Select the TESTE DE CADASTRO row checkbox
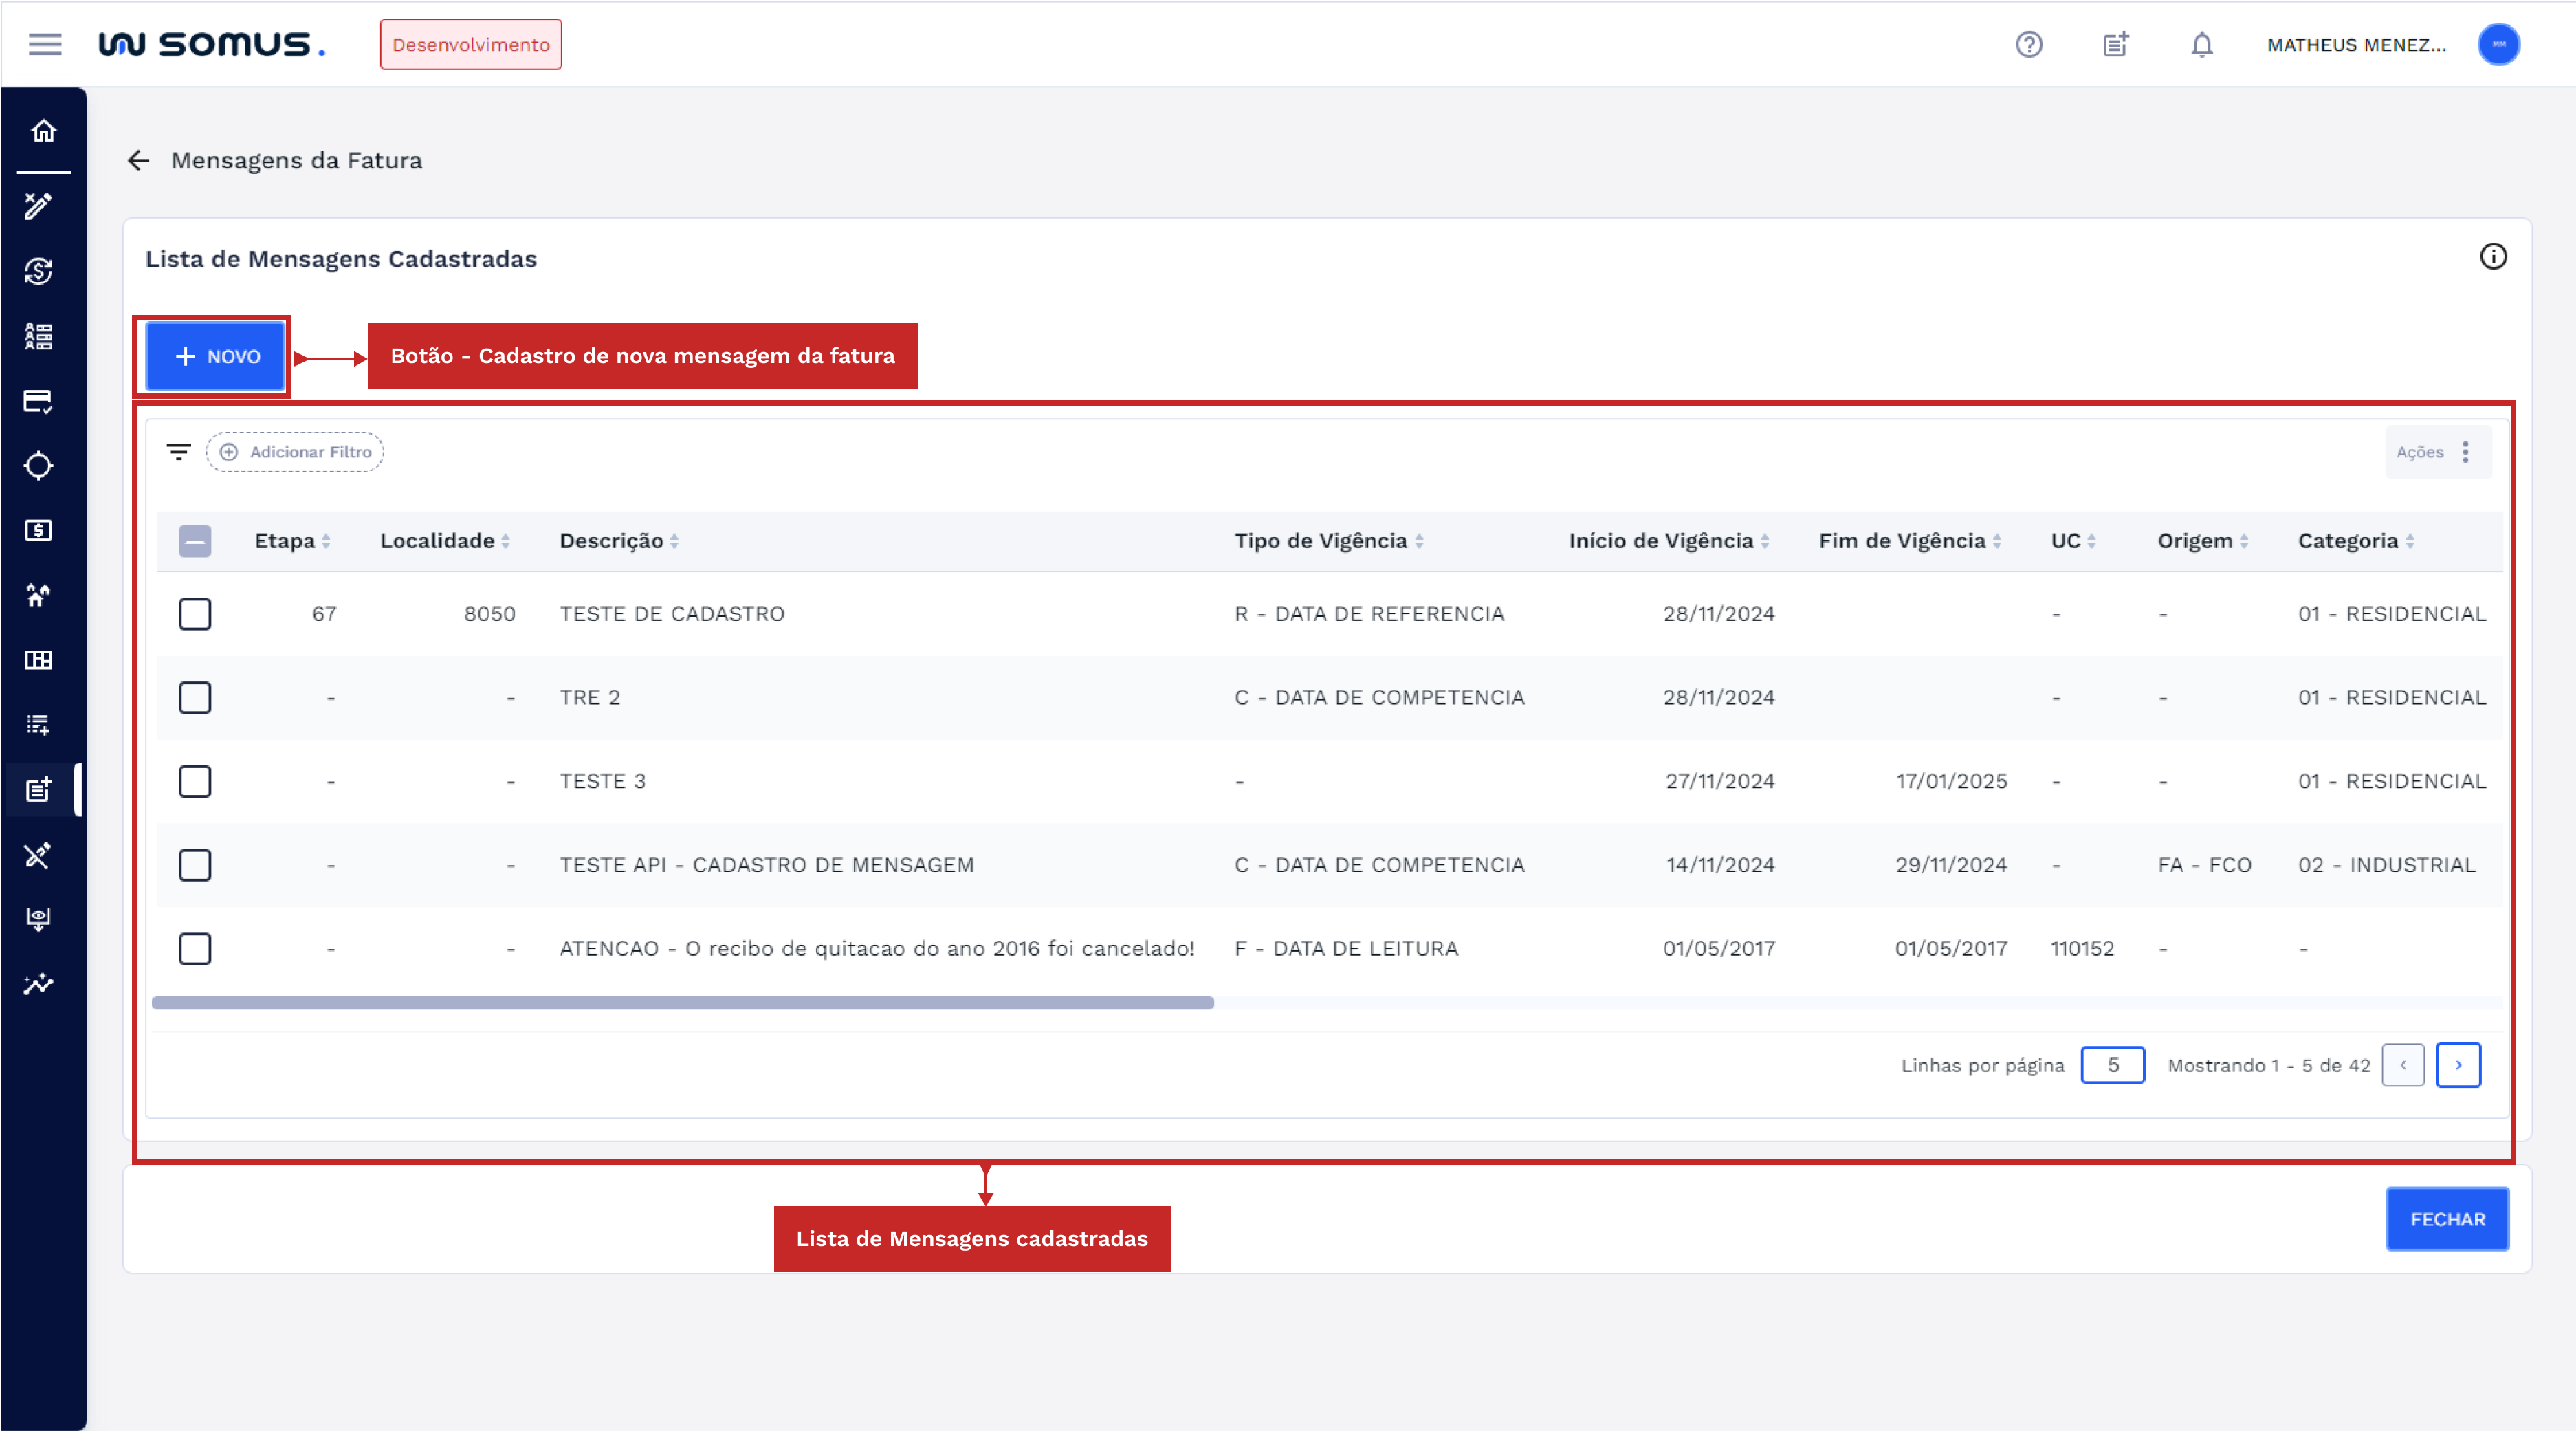Image resolution: width=2576 pixels, height=1431 pixels. click(x=195, y=614)
